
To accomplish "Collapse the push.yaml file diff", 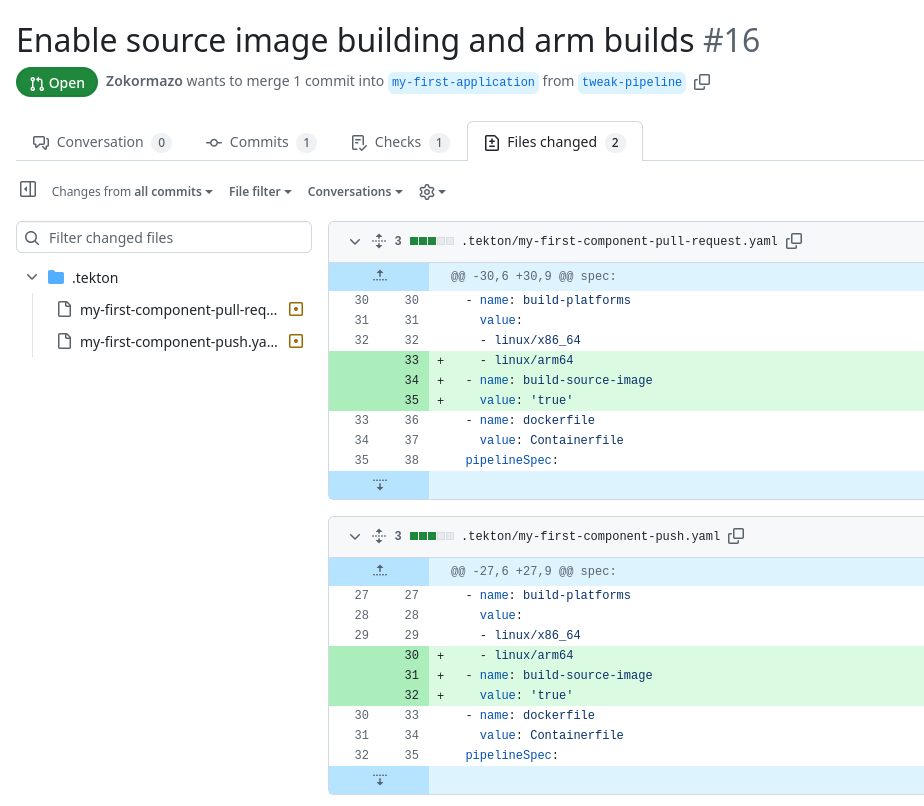I will coord(354,536).
